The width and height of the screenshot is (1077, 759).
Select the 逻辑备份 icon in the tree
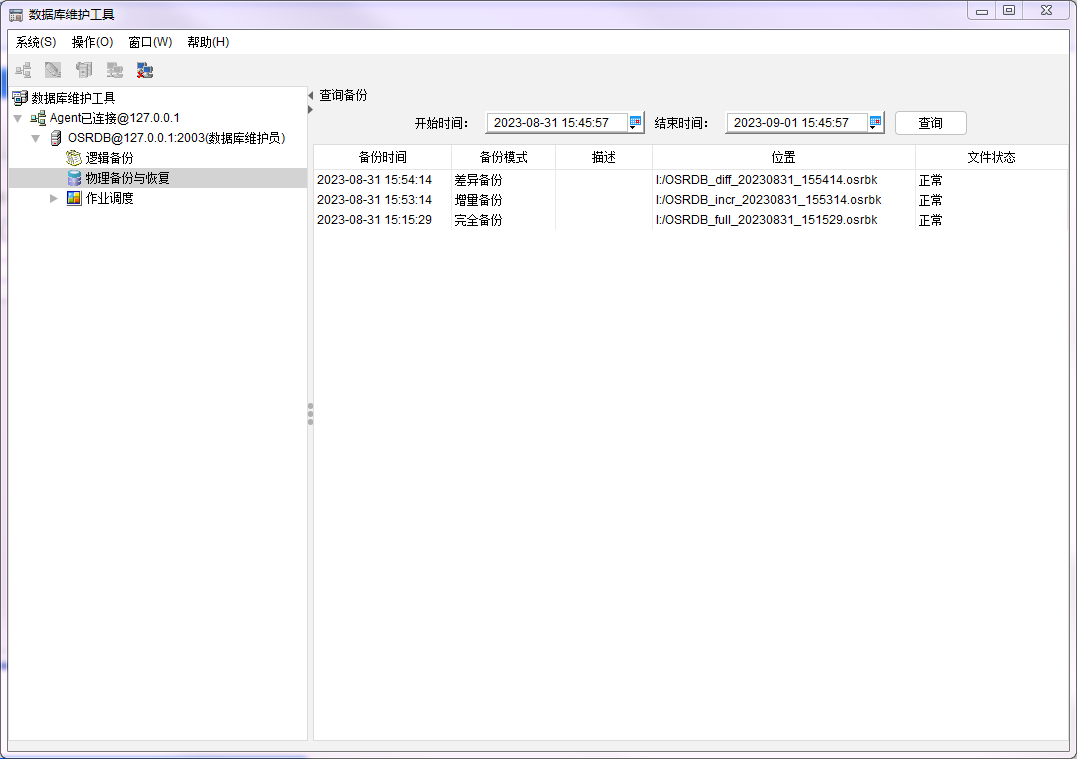pos(71,157)
